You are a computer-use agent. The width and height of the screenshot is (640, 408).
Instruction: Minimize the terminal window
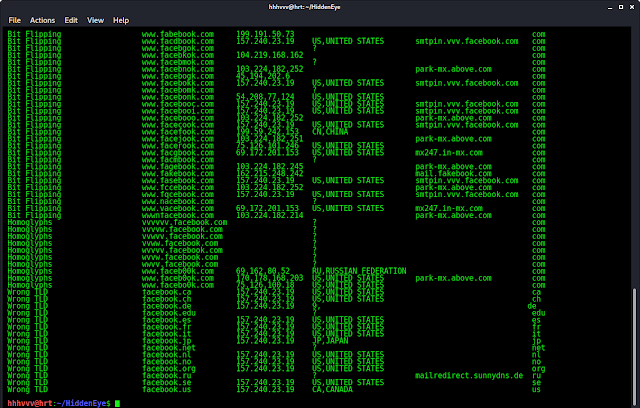point(610,7)
